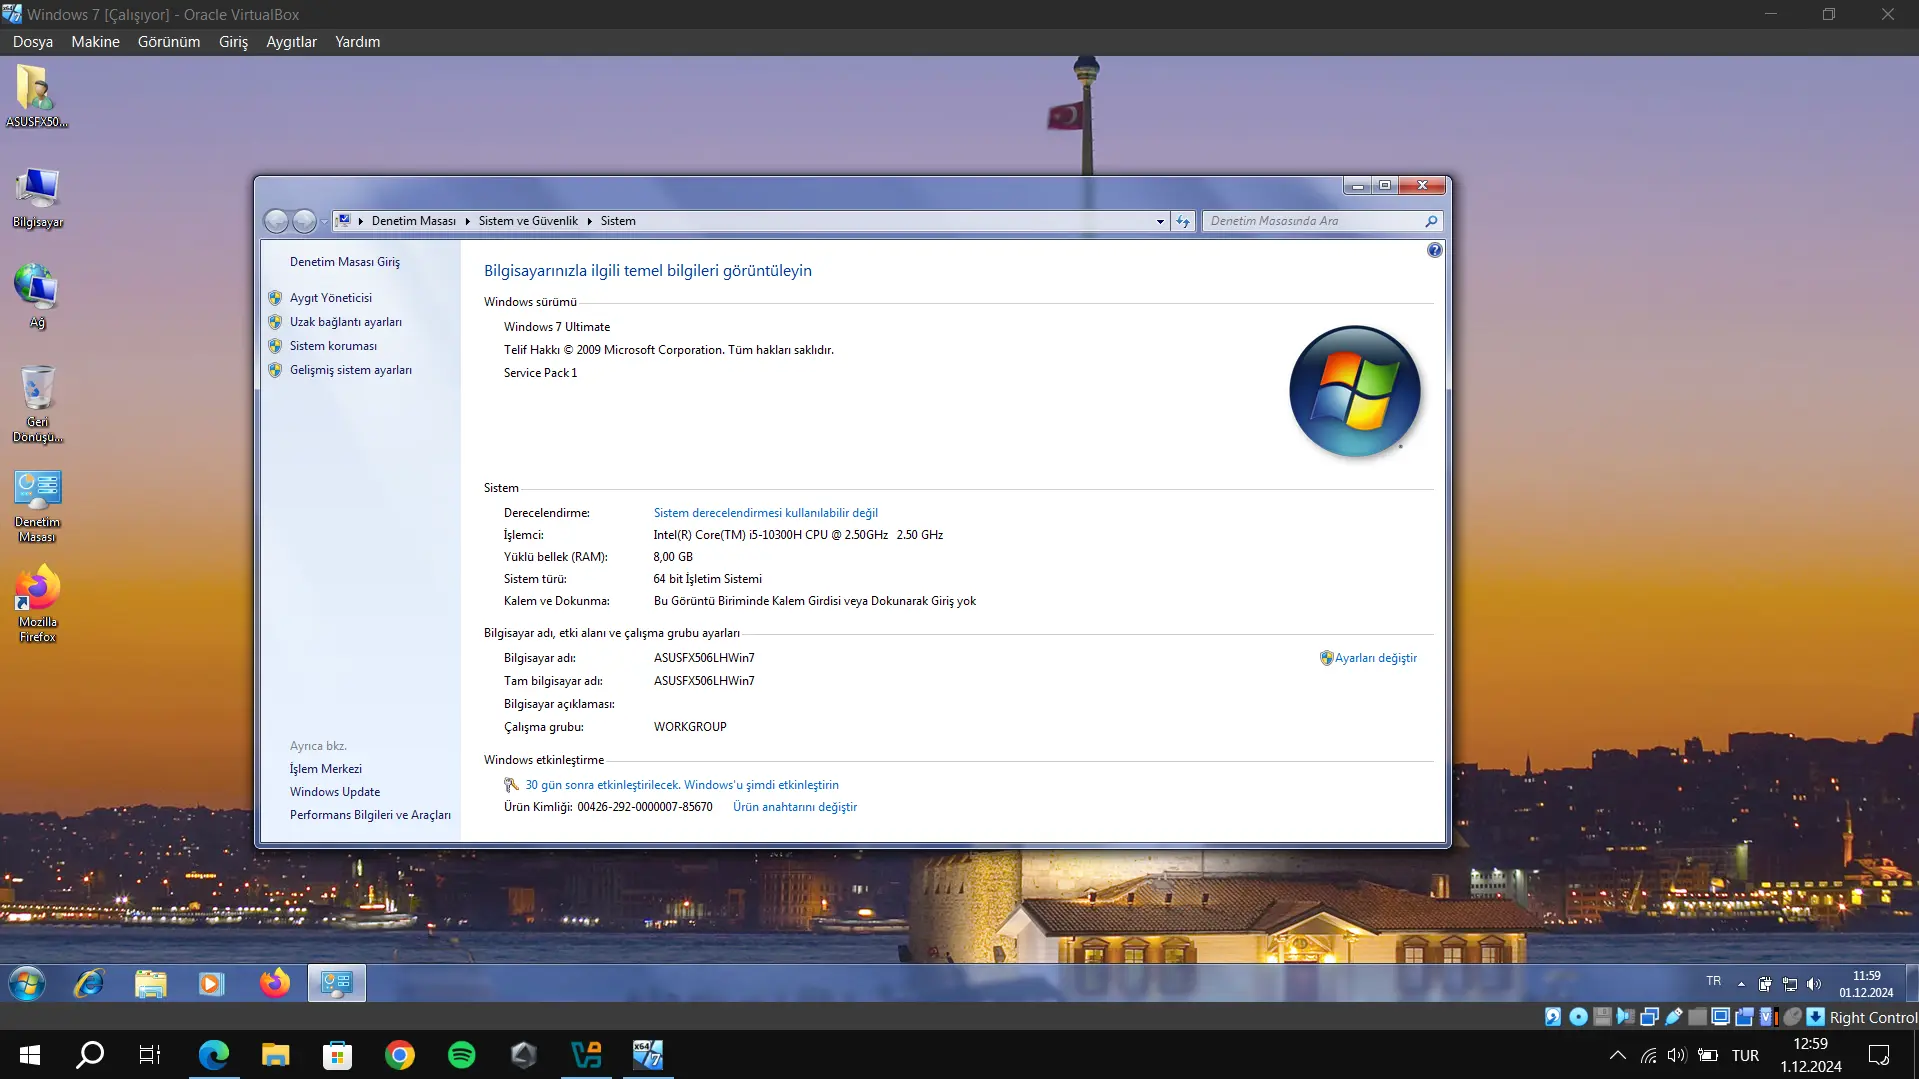The width and height of the screenshot is (1919, 1079).
Task: Click the guest TR language indicator
Action: pos(1714,982)
